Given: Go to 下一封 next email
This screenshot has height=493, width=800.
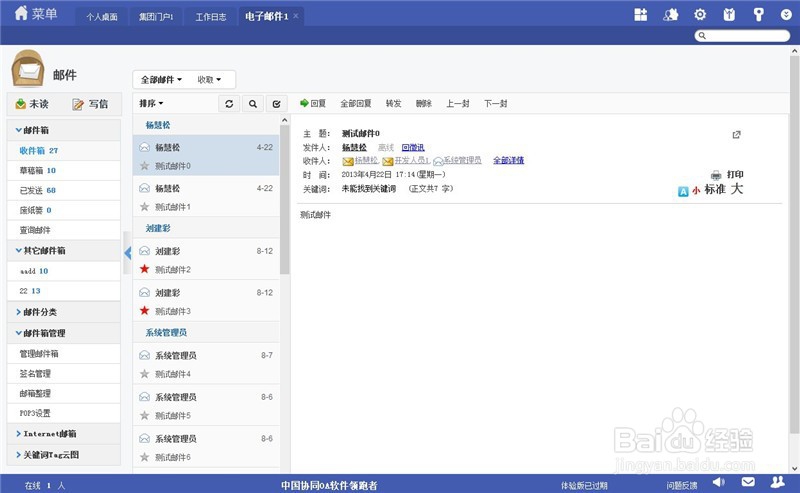Looking at the screenshot, I should coord(495,104).
